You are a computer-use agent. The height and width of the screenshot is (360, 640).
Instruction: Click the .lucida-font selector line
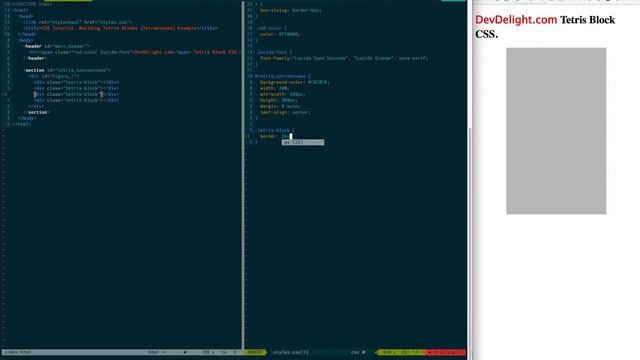(x=274, y=52)
